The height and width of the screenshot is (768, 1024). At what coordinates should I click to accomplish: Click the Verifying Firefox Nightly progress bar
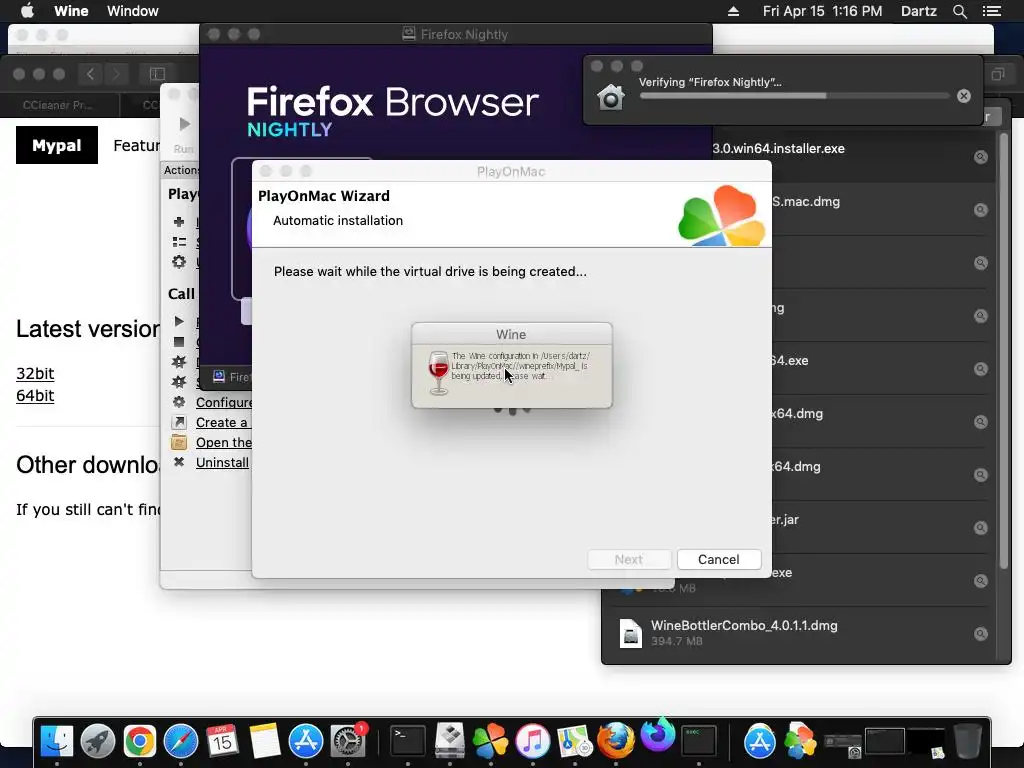(794, 96)
